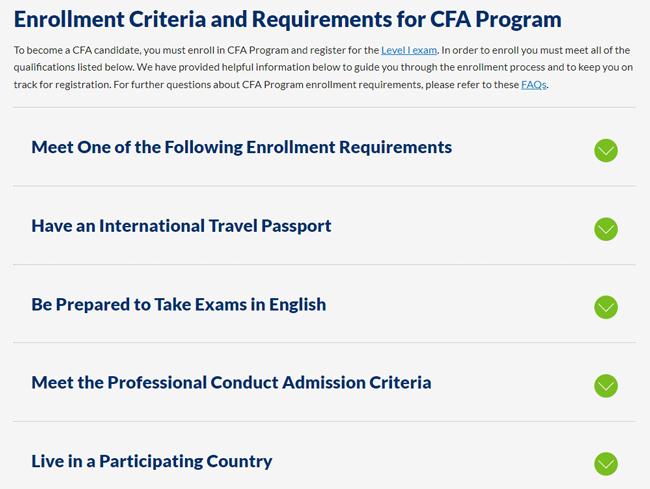650x489 pixels.
Task: Click the divider line above Enrollment Requirements section
Action: point(324,107)
